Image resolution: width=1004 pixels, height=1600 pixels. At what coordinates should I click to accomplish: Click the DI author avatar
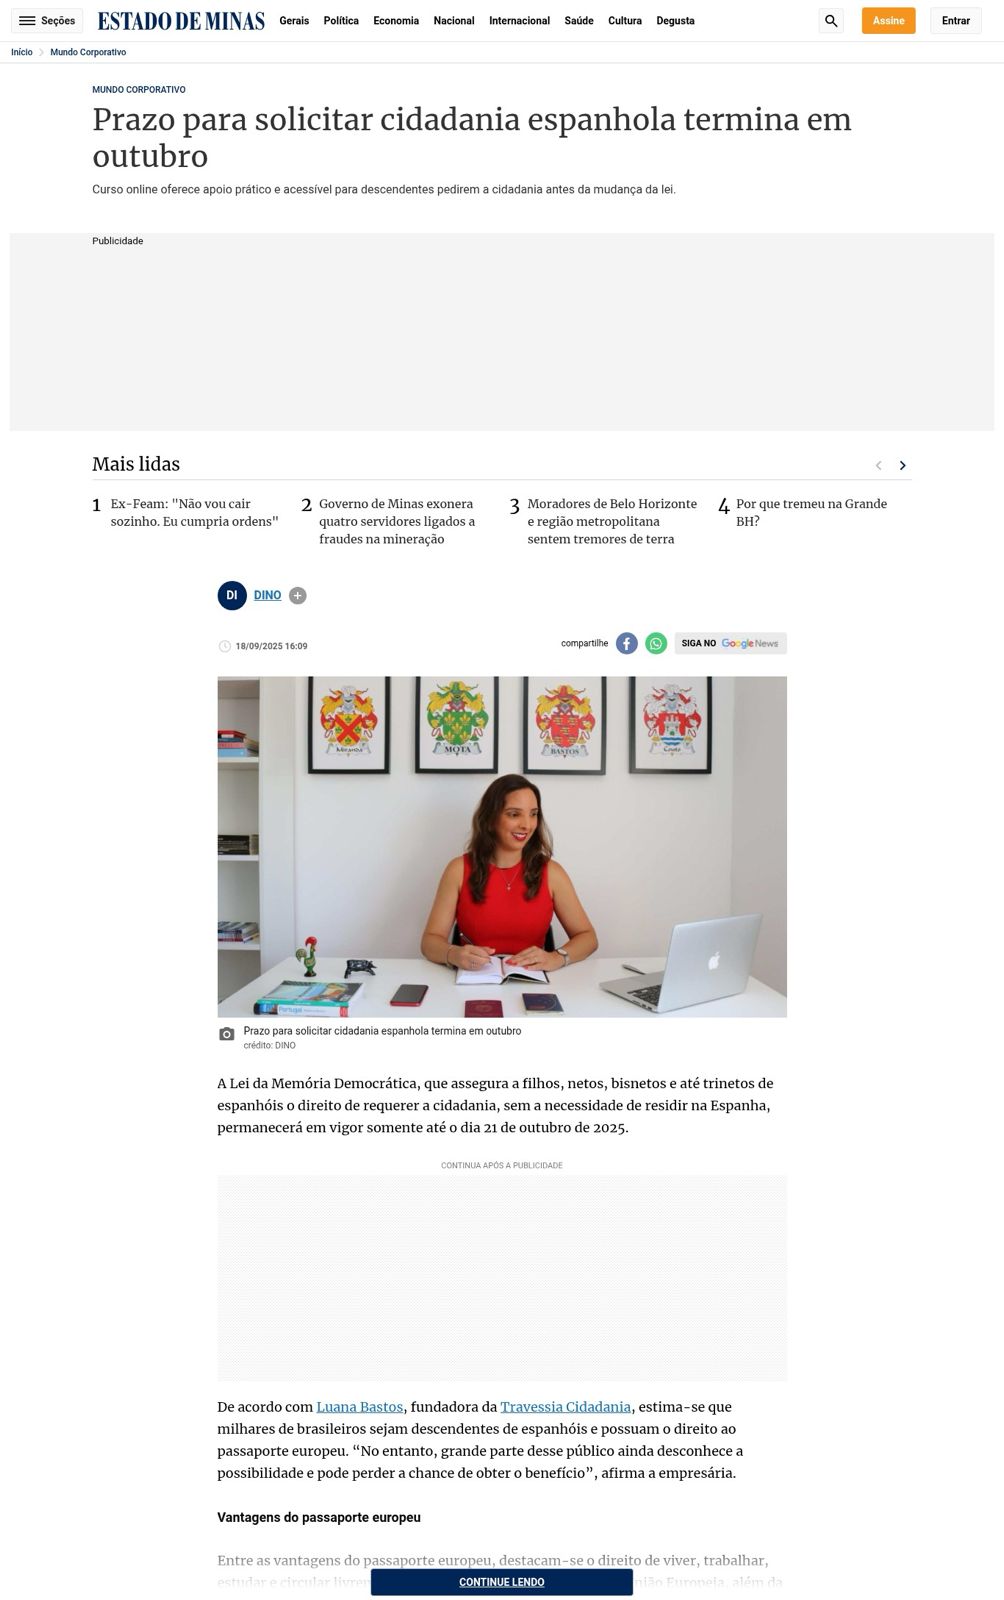[232, 595]
